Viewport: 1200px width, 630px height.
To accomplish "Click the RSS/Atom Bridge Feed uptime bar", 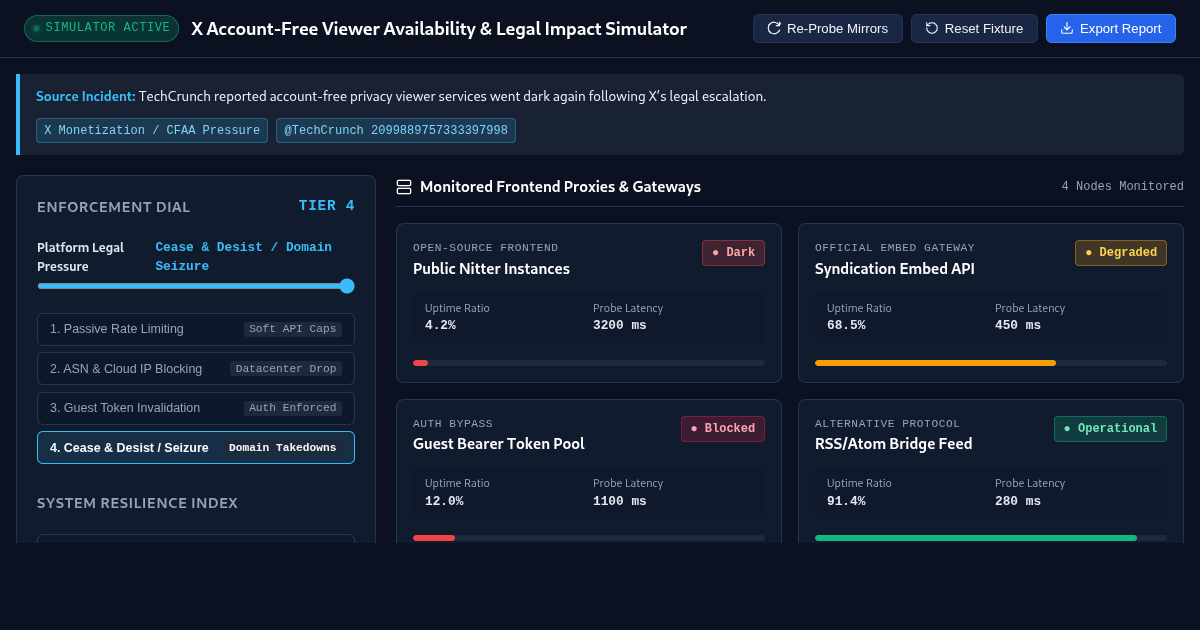I will click(991, 538).
